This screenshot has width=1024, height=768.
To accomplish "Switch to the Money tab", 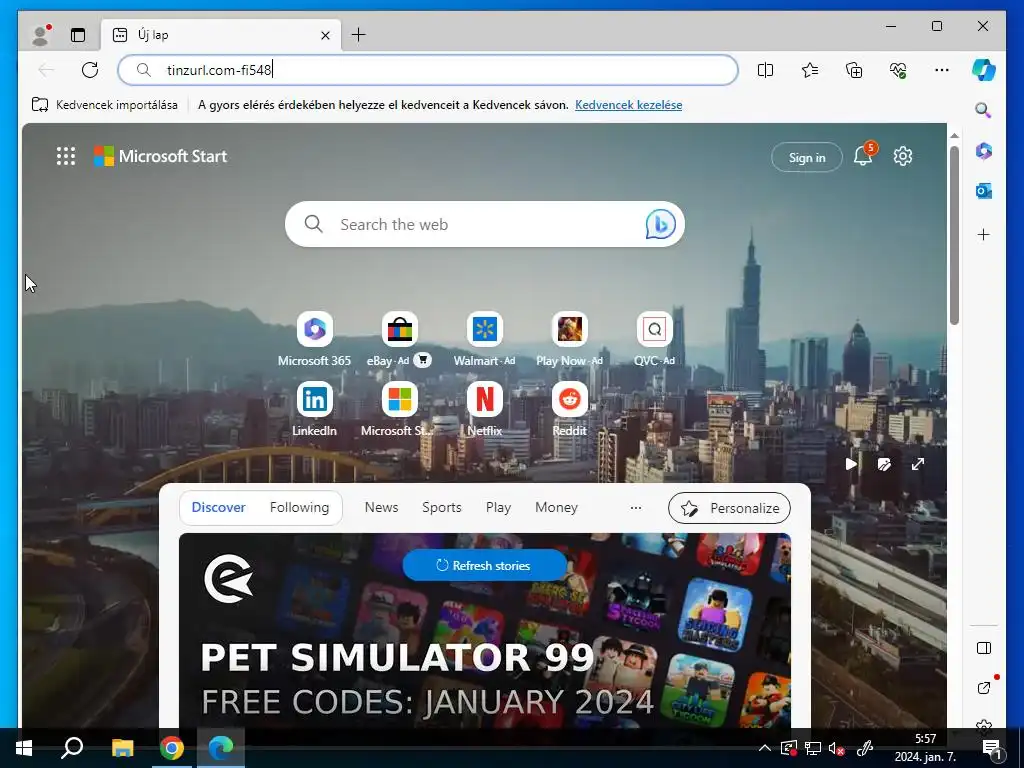I will [556, 507].
